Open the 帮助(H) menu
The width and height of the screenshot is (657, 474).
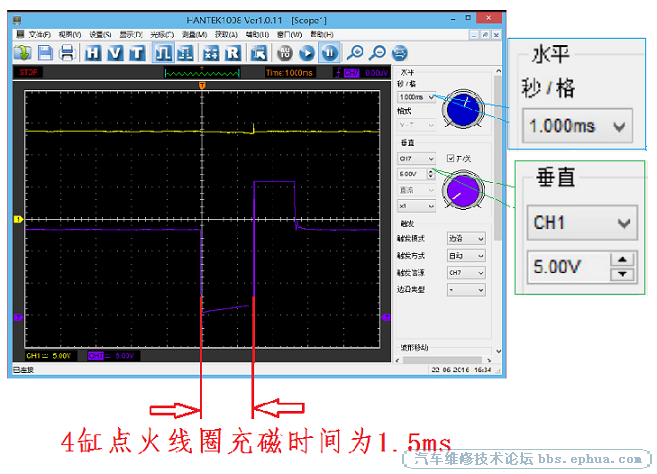pyautogui.click(x=322, y=34)
